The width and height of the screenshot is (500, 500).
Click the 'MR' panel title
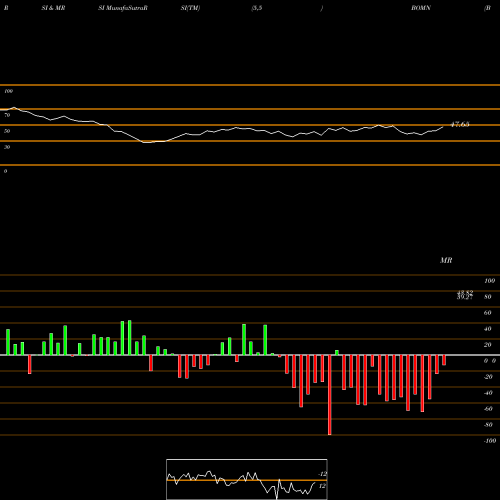tap(446, 260)
